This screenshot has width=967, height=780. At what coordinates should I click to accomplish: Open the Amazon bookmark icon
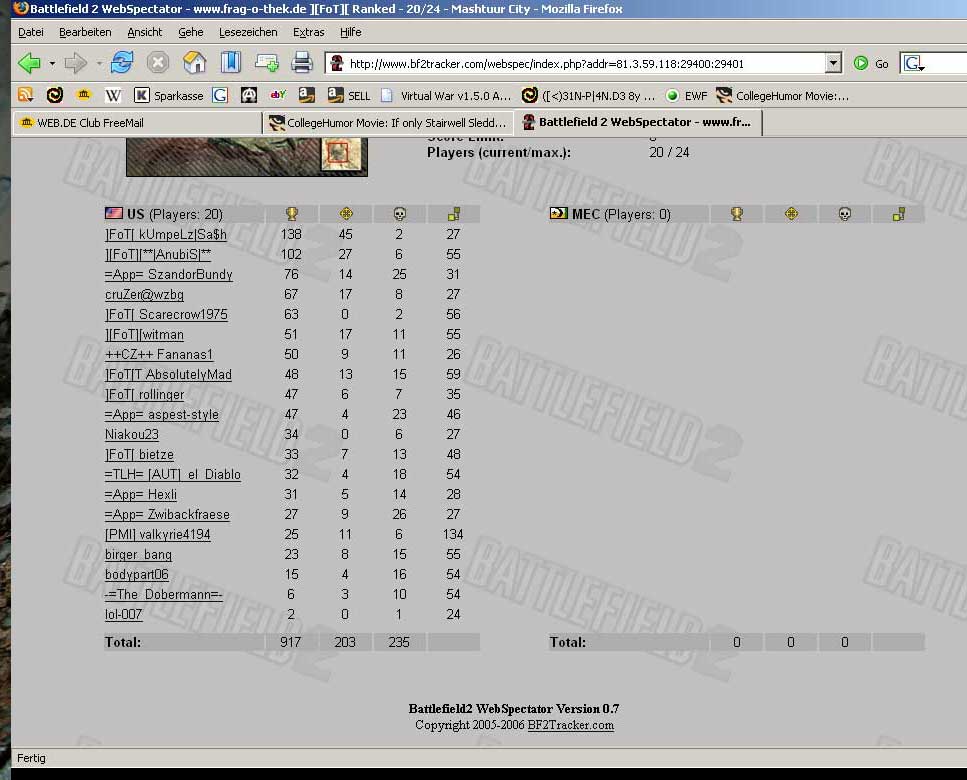[x=307, y=95]
